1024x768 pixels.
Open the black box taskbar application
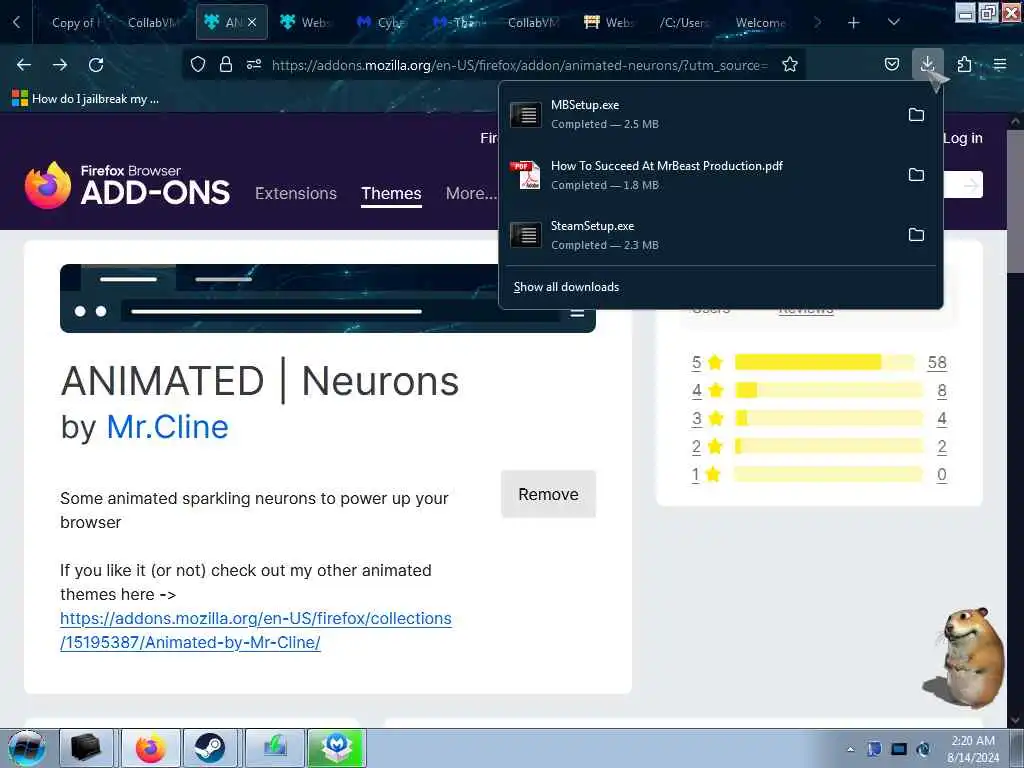tap(86, 748)
